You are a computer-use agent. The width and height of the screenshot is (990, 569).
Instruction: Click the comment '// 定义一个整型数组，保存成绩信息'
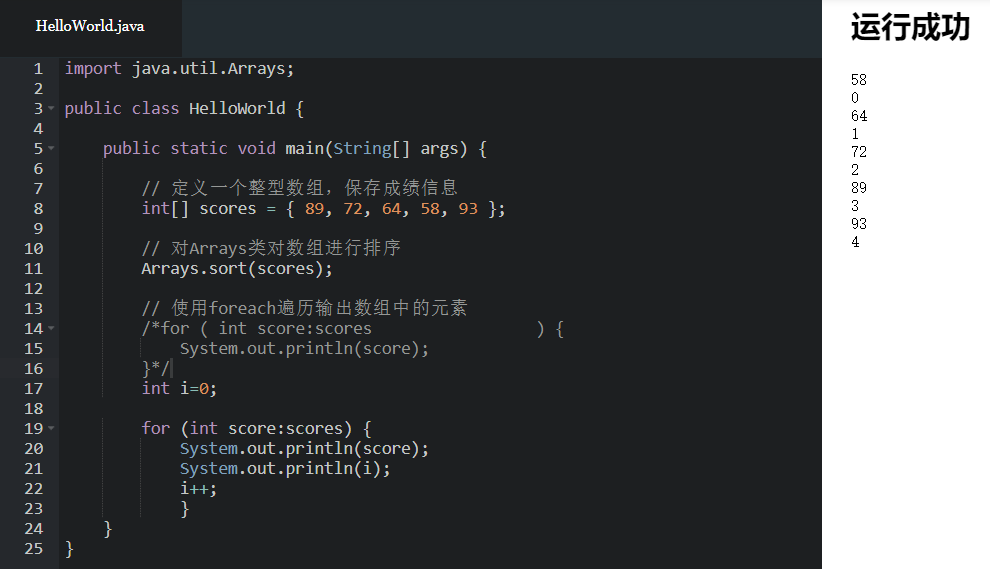[x=300, y=188]
